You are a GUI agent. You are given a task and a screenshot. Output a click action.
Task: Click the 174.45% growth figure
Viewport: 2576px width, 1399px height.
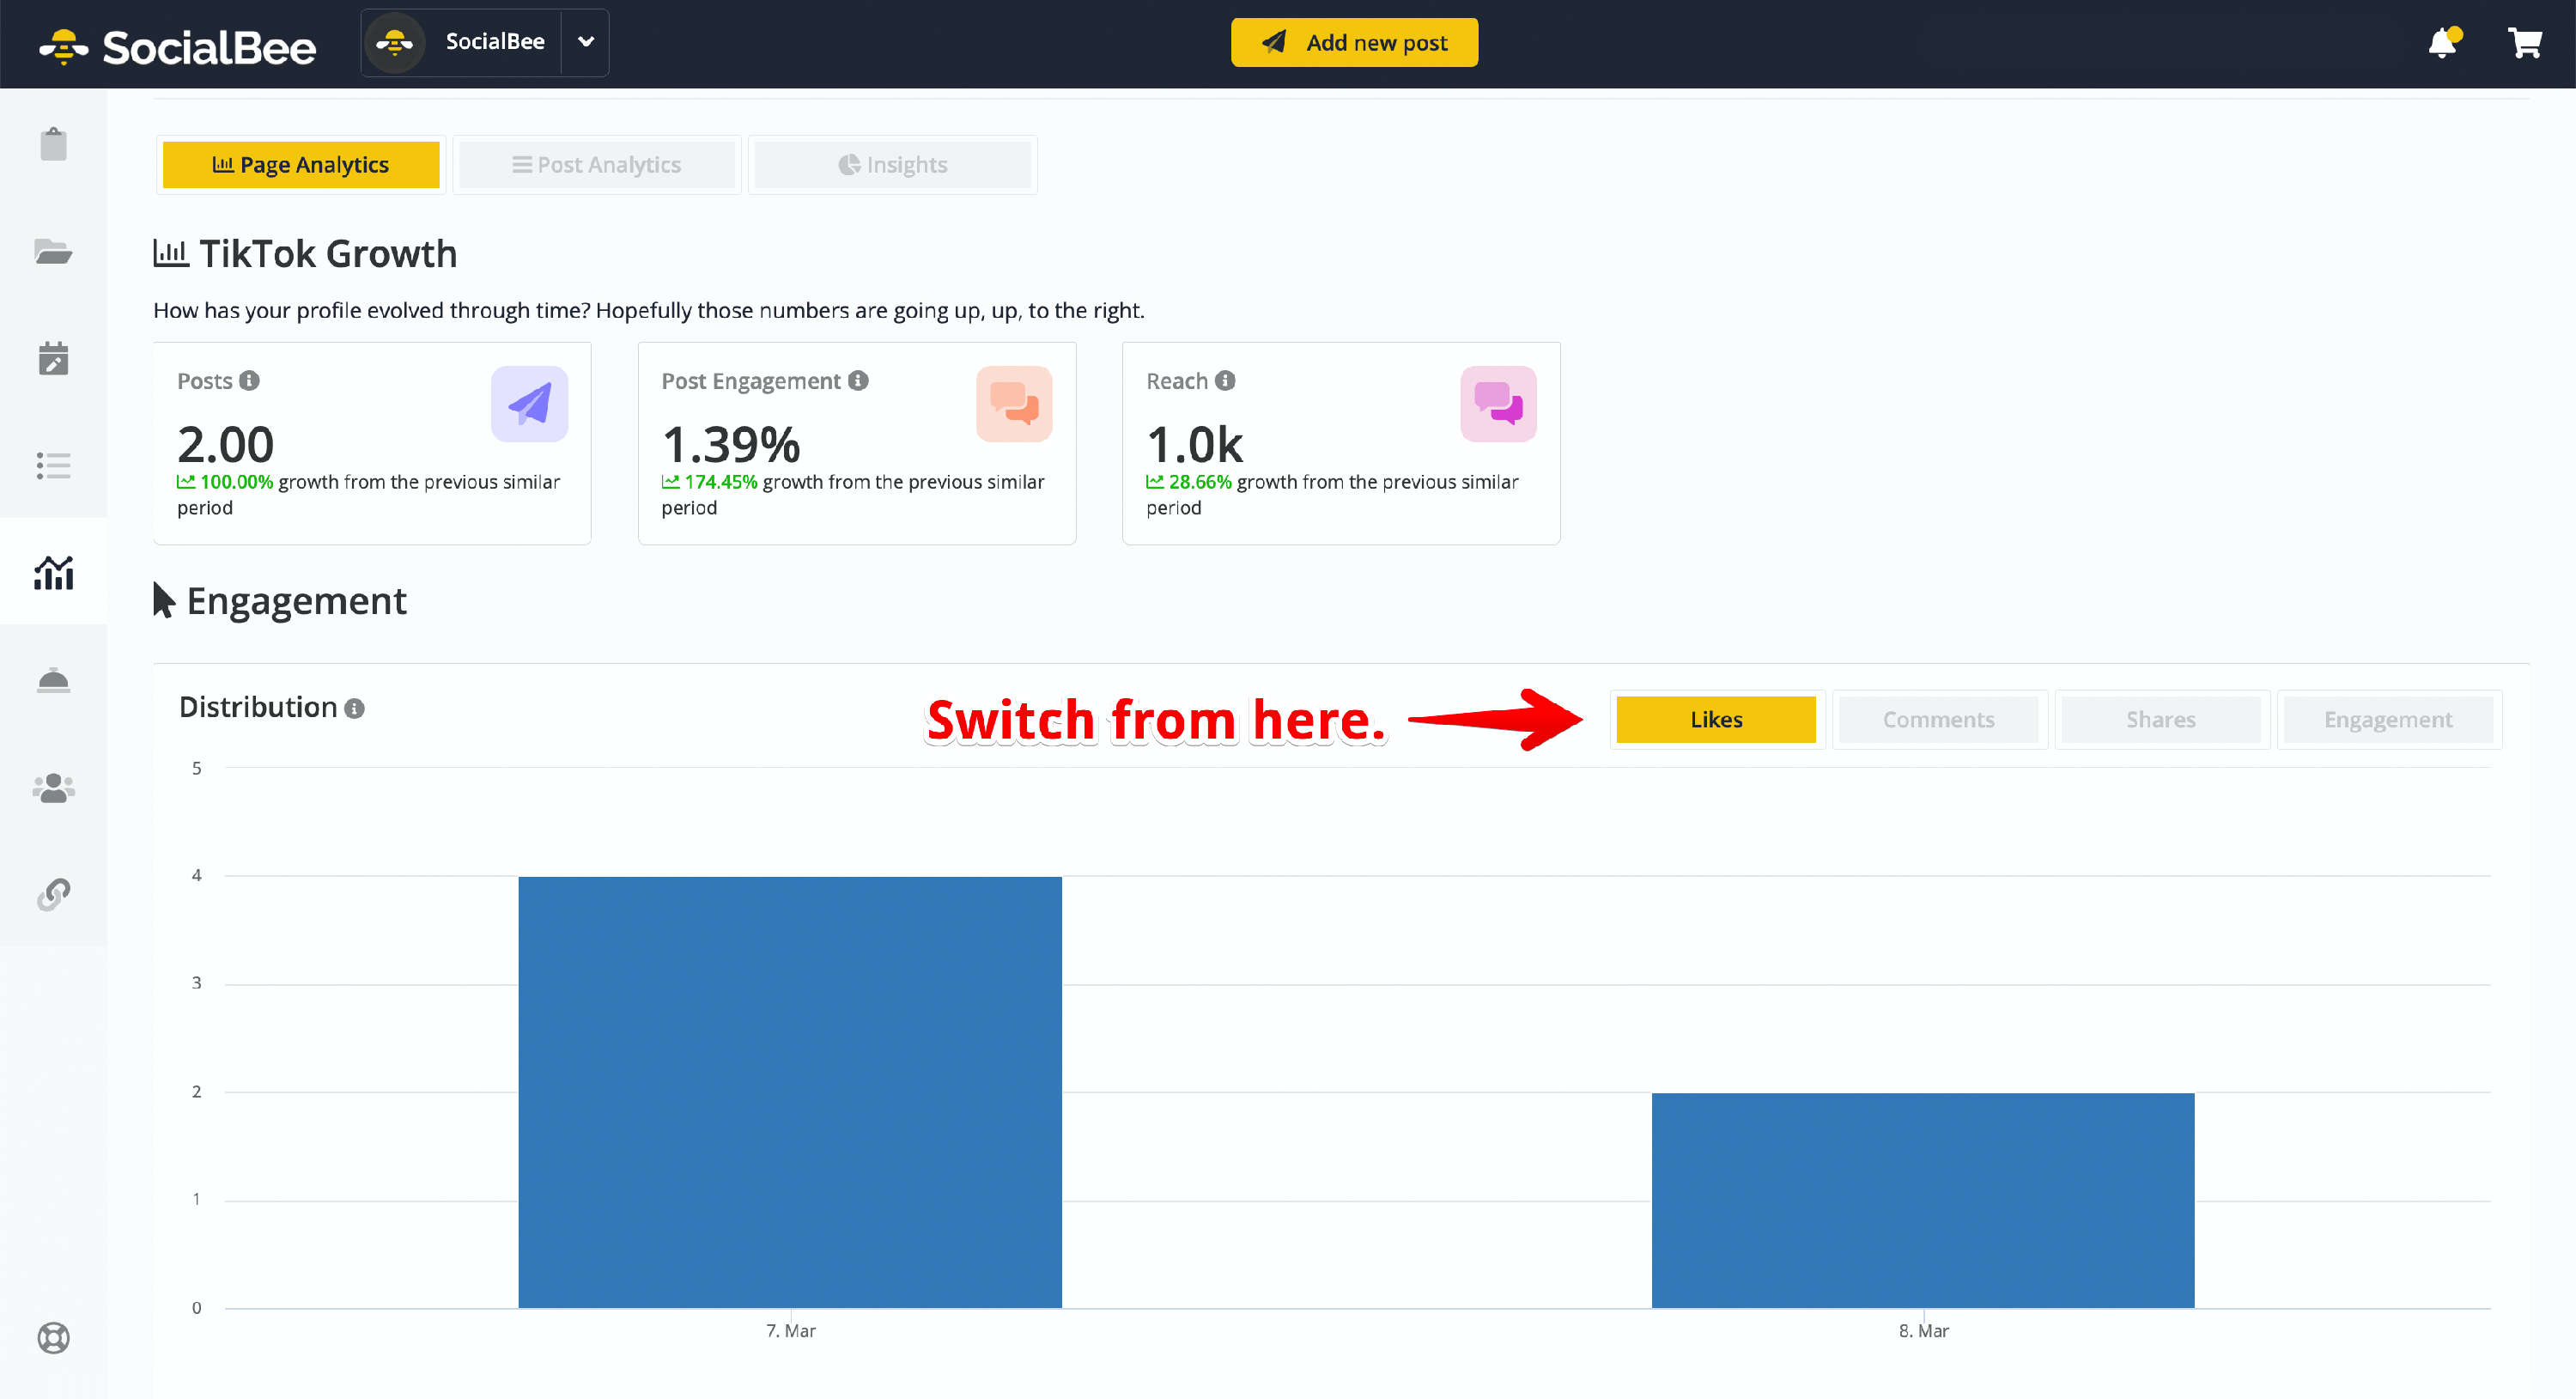[x=720, y=481]
